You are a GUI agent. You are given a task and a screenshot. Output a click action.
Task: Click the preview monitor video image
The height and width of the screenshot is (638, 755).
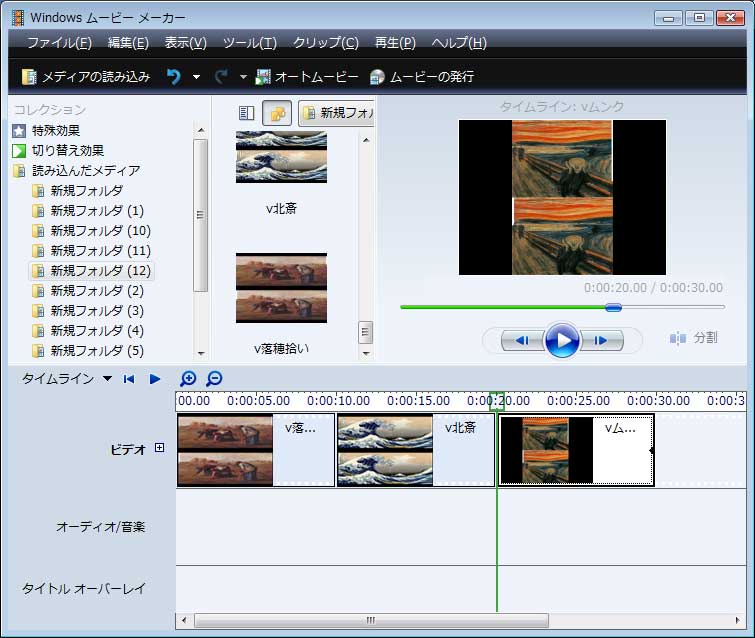(562, 197)
